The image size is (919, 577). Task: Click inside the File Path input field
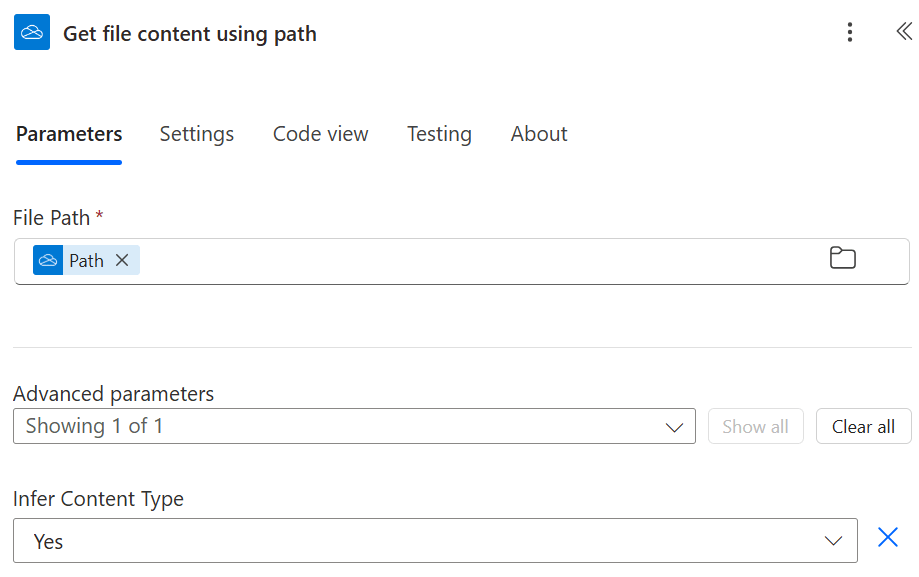click(x=480, y=261)
